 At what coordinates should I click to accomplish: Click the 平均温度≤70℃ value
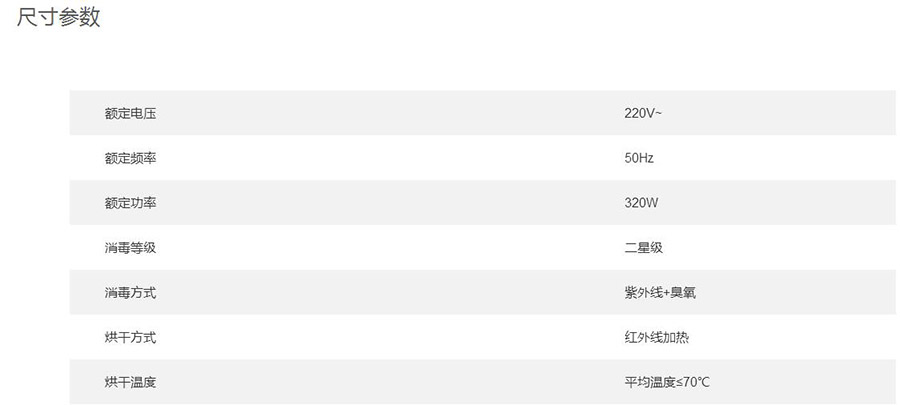pos(667,382)
